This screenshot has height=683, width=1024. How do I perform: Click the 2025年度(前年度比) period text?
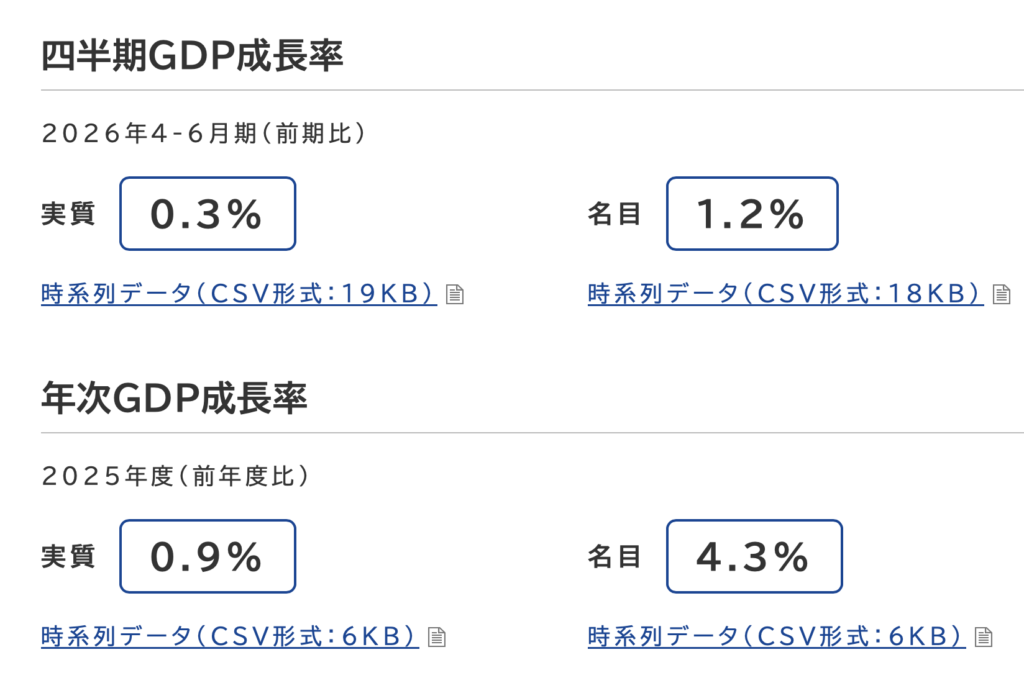click(x=176, y=476)
